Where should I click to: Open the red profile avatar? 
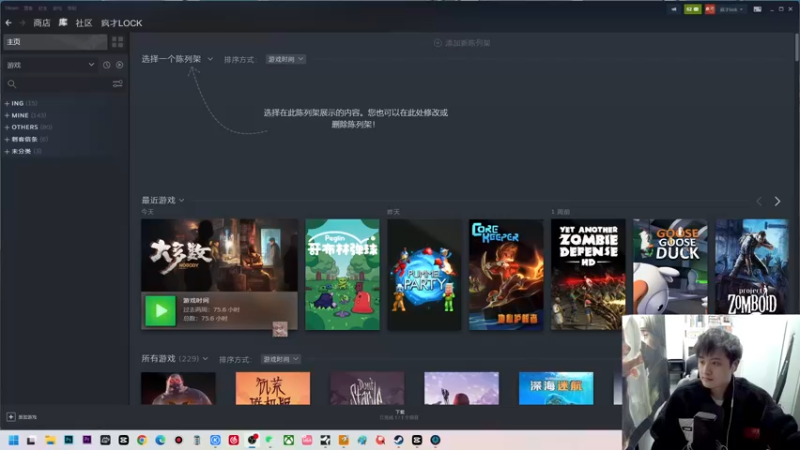pos(710,9)
